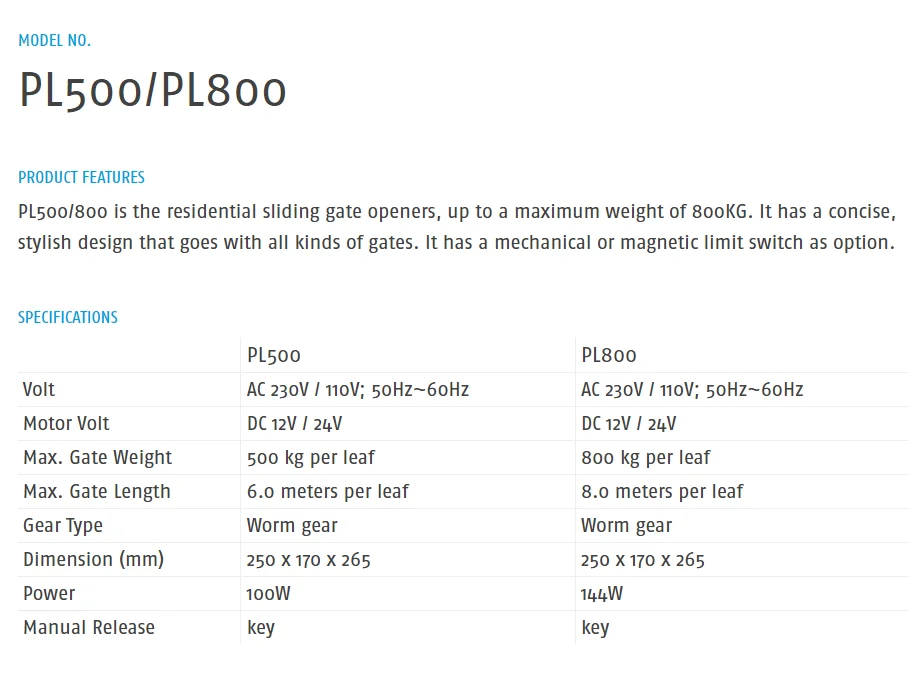Screen dimensions: 920x687
Task: Click the PRODUCT FEATURES heading
Action: pyautogui.click(x=81, y=177)
